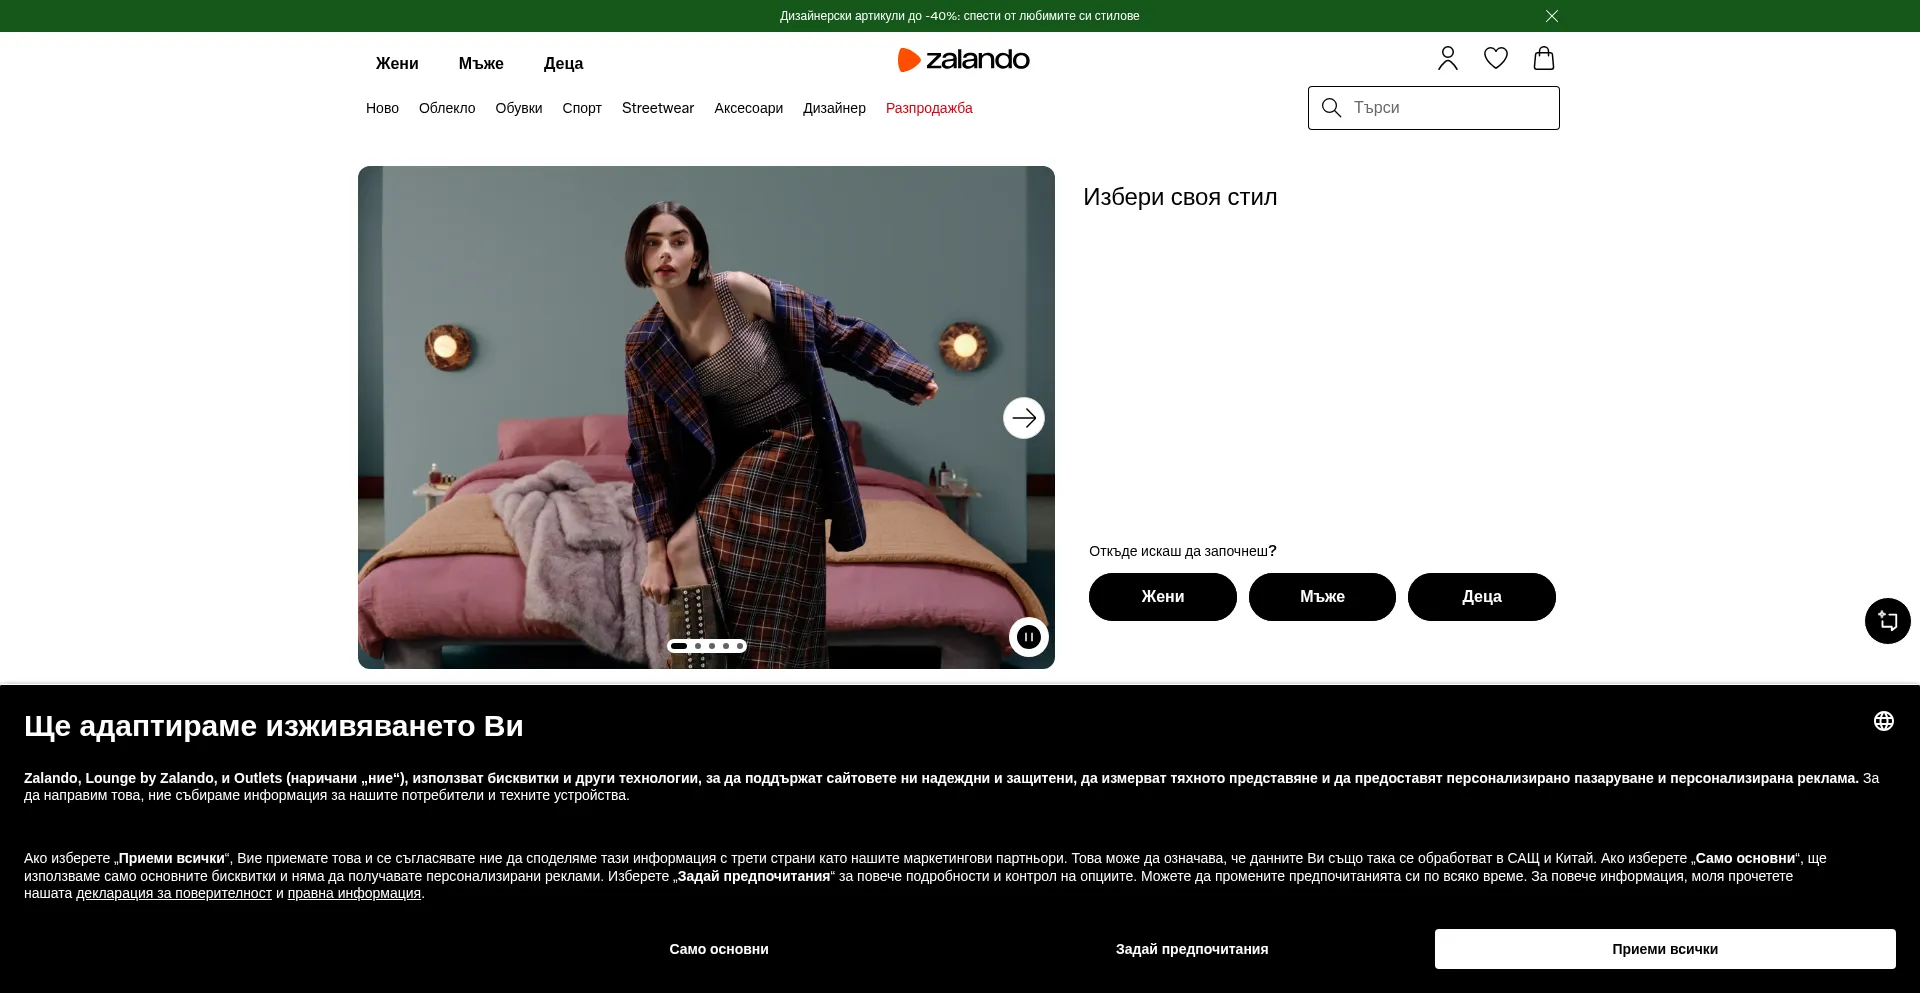This screenshot has width=1920, height=993.
Task: Open the Дизайнер menu
Action: pyautogui.click(x=834, y=108)
